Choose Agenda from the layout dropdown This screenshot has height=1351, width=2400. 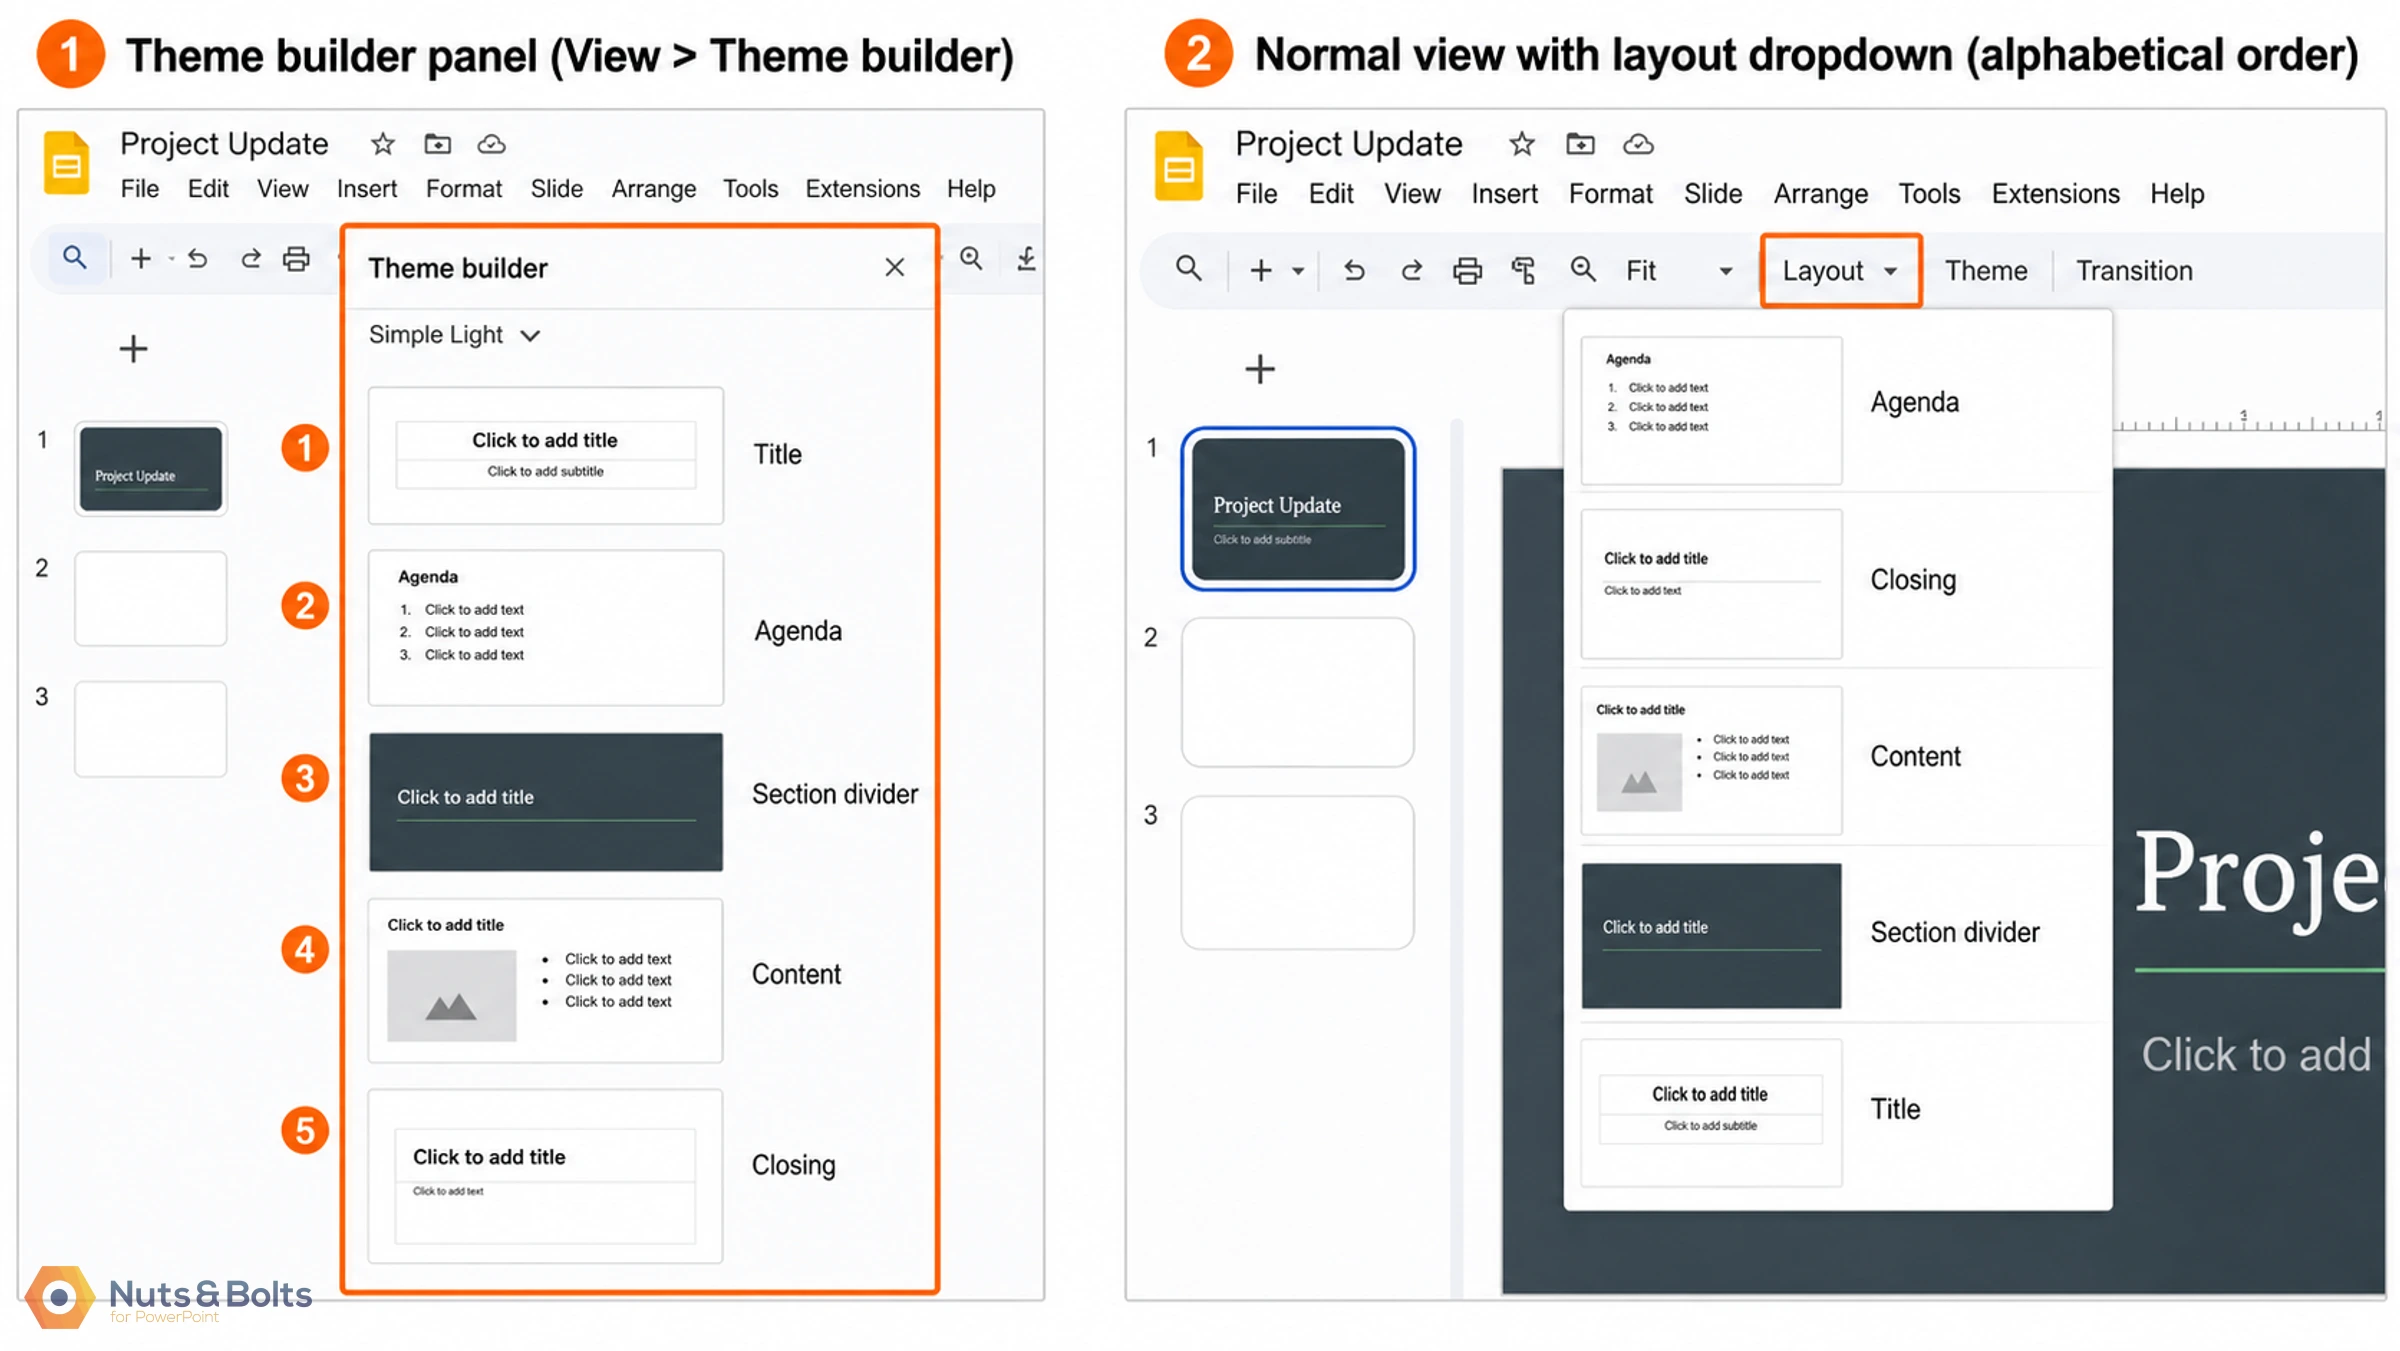point(1837,410)
